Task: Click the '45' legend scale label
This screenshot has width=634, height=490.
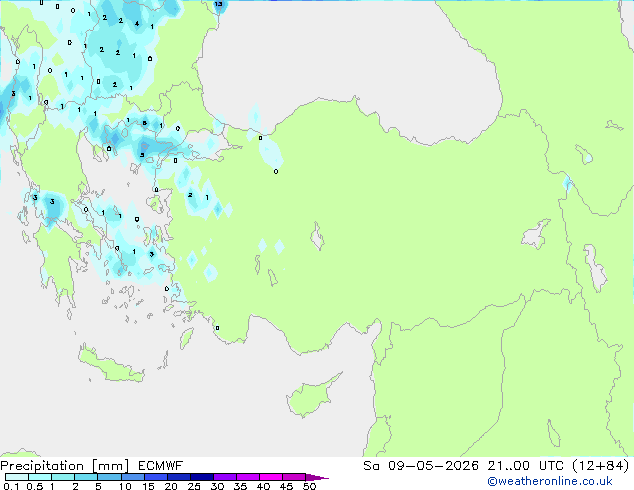Action: pos(286,486)
